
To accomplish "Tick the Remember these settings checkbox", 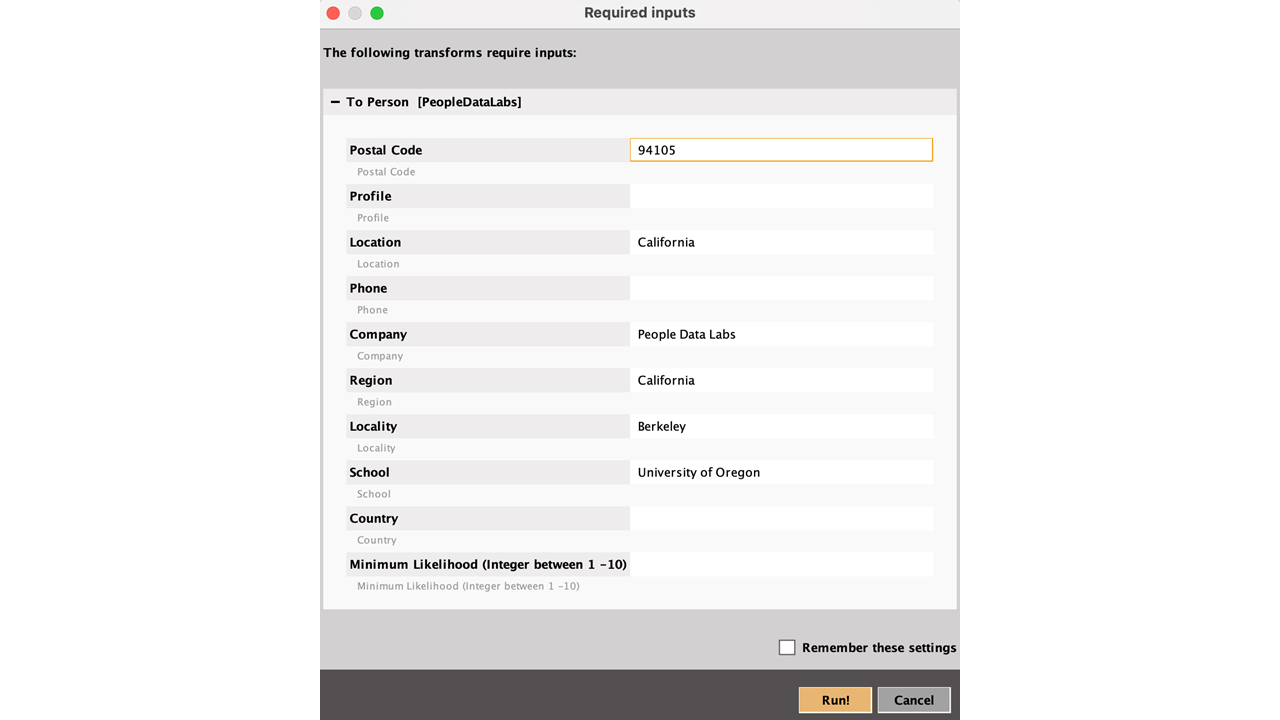I will (x=787, y=648).
